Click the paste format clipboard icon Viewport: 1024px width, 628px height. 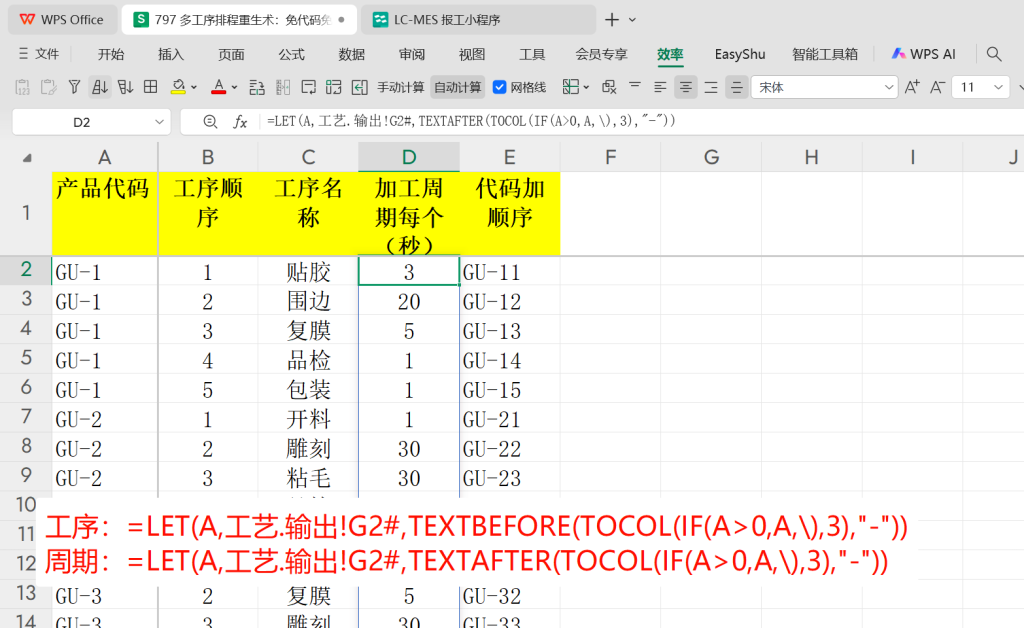click(x=48, y=87)
